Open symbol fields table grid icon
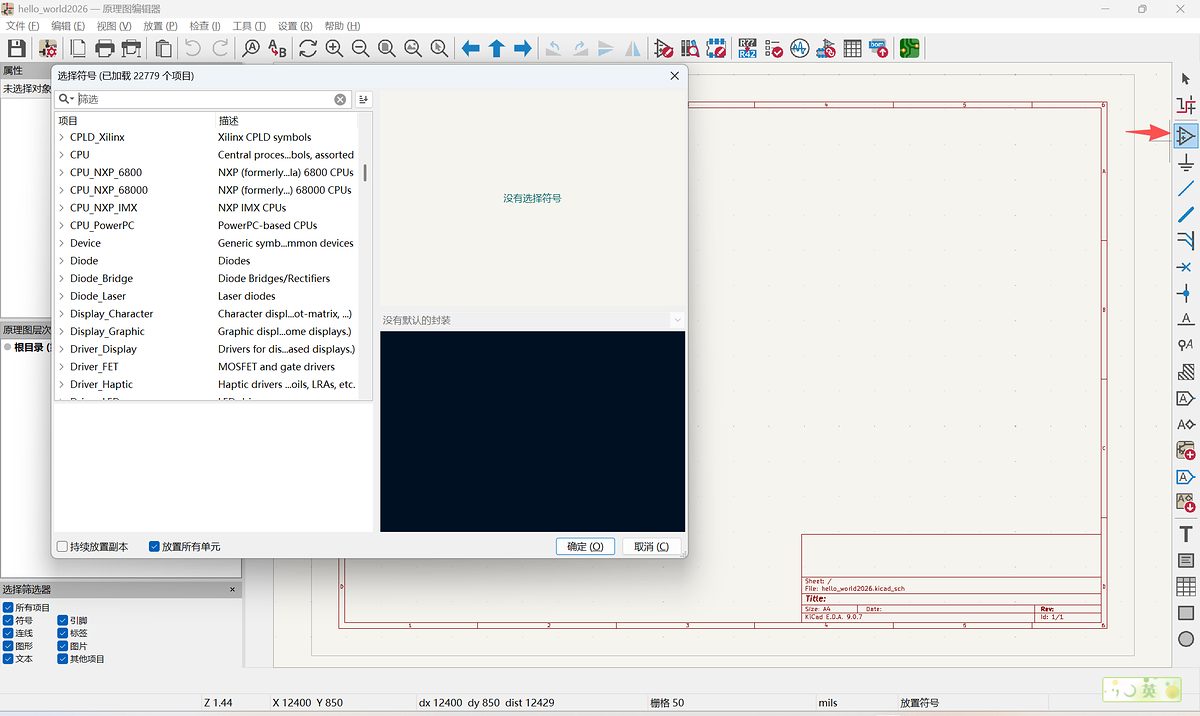1200x716 pixels. point(852,48)
